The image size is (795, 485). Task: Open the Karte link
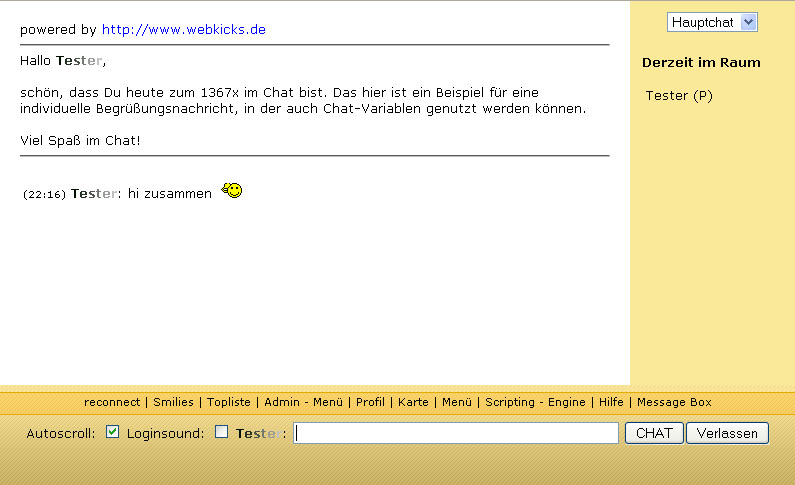[x=413, y=402]
